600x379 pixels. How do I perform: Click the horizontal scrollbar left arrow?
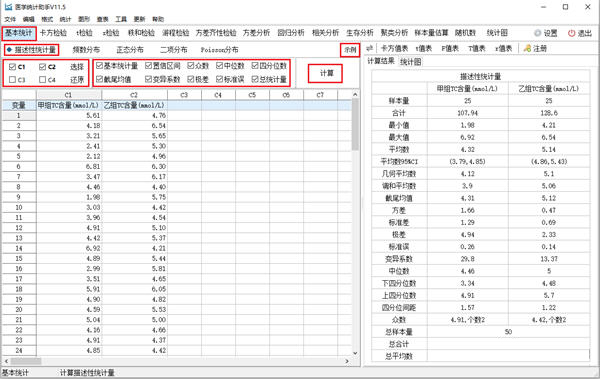point(6,361)
